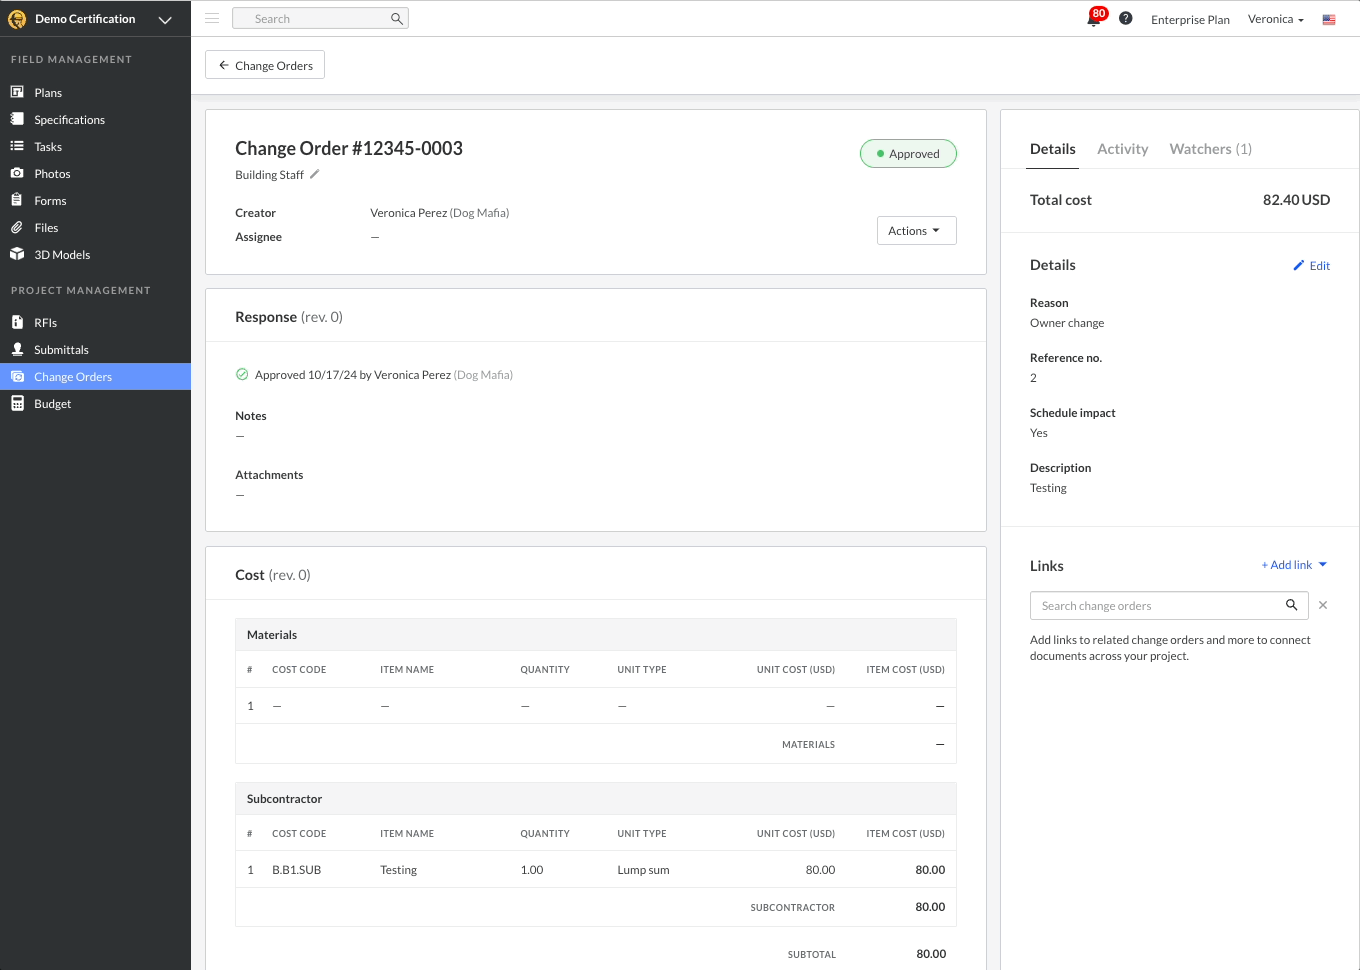The height and width of the screenshot is (970, 1360).
Task: Click the Materials section header
Action: (x=596, y=634)
